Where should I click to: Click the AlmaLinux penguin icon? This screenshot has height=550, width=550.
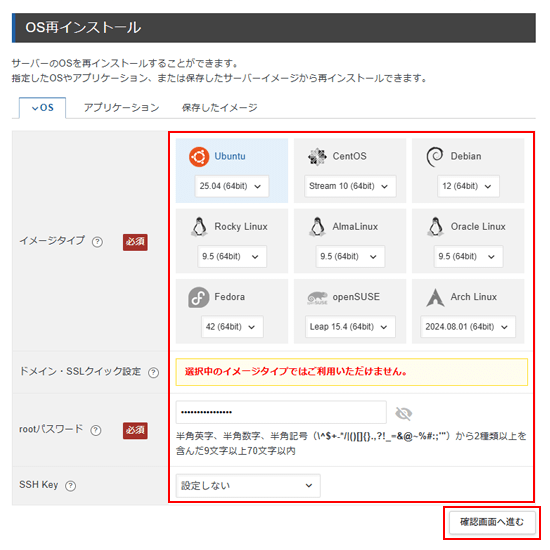coord(317,227)
